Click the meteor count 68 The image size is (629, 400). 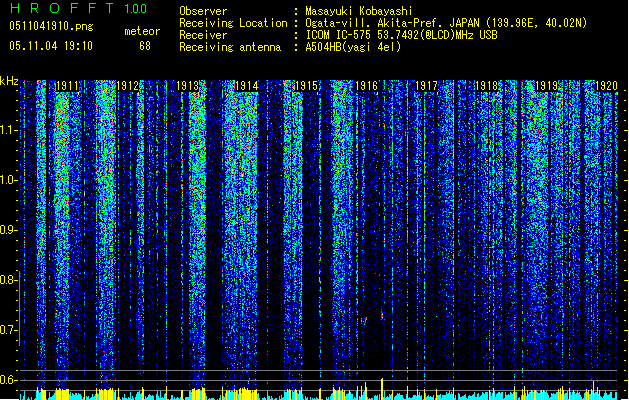[145, 46]
